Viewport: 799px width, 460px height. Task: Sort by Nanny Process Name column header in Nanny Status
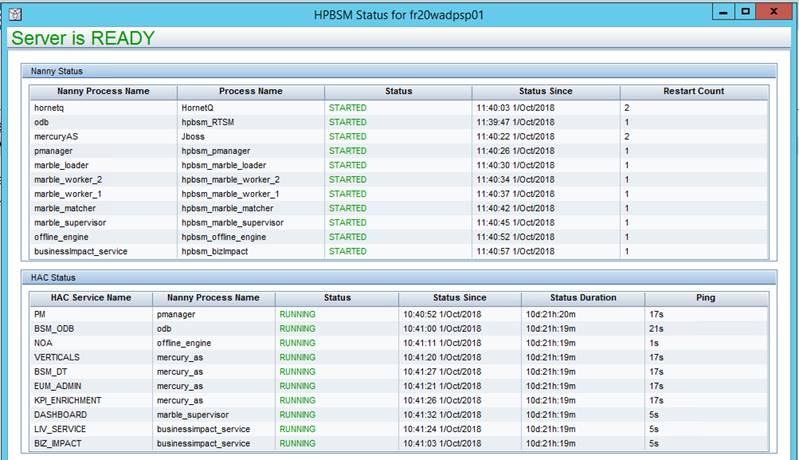pos(103,91)
